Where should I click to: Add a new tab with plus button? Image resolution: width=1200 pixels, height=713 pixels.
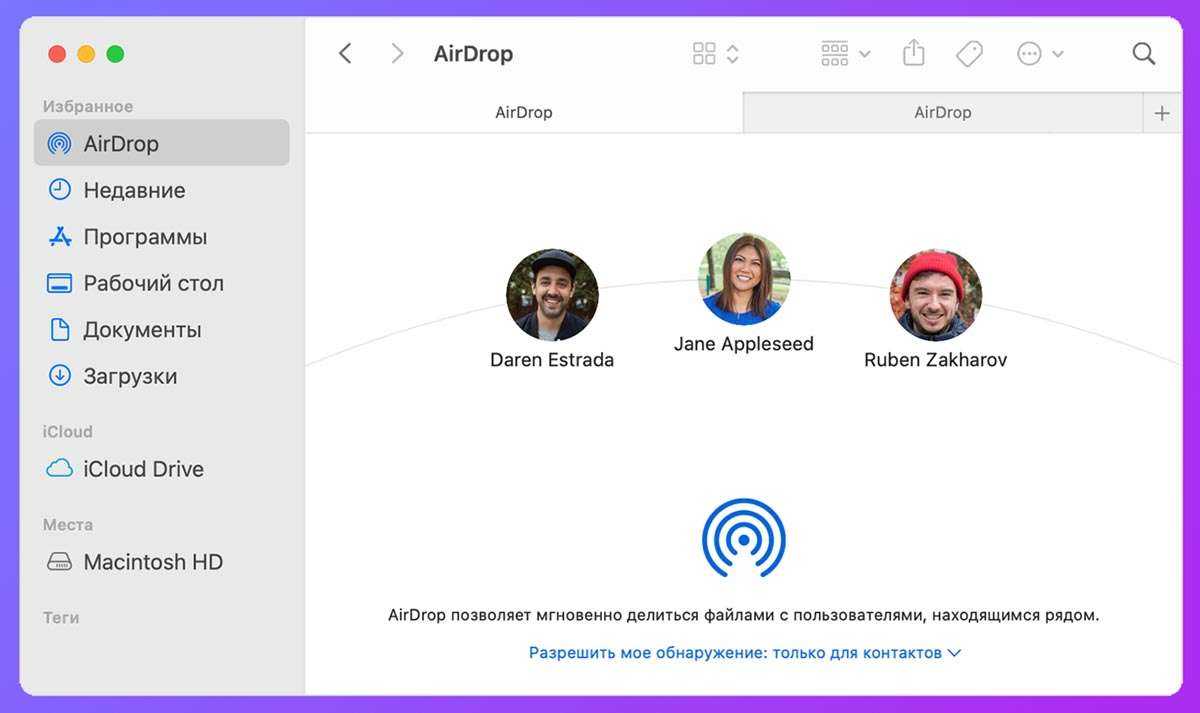point(1161,113)
